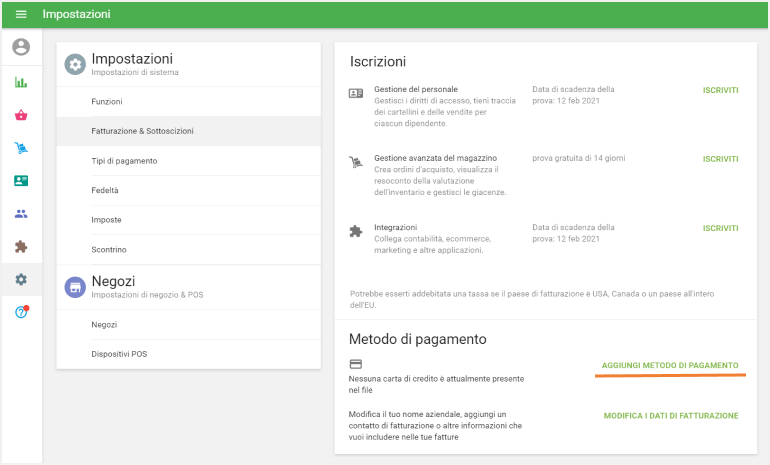Click the Gestione del personale card icon
770x465 pixels.
pyautogui.click(x=356, y=93)
